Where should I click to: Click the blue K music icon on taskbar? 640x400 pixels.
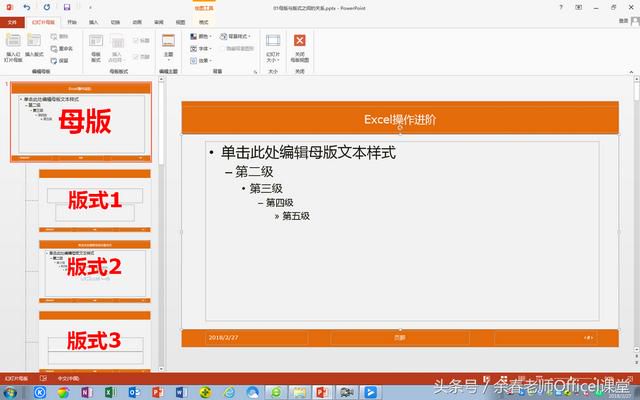pos(40,393)
